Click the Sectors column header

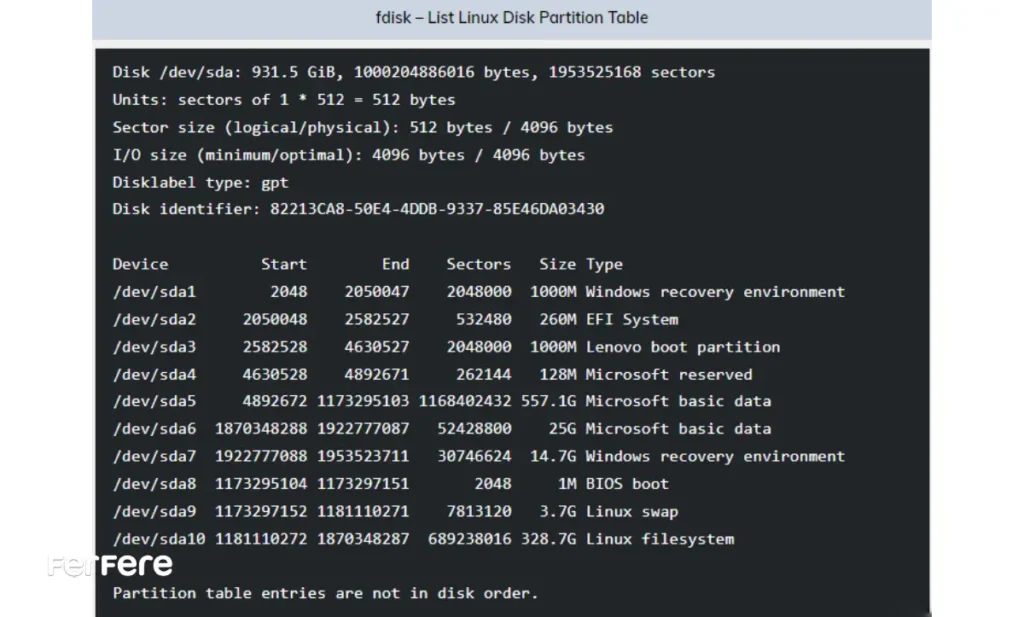pos(478,264)
